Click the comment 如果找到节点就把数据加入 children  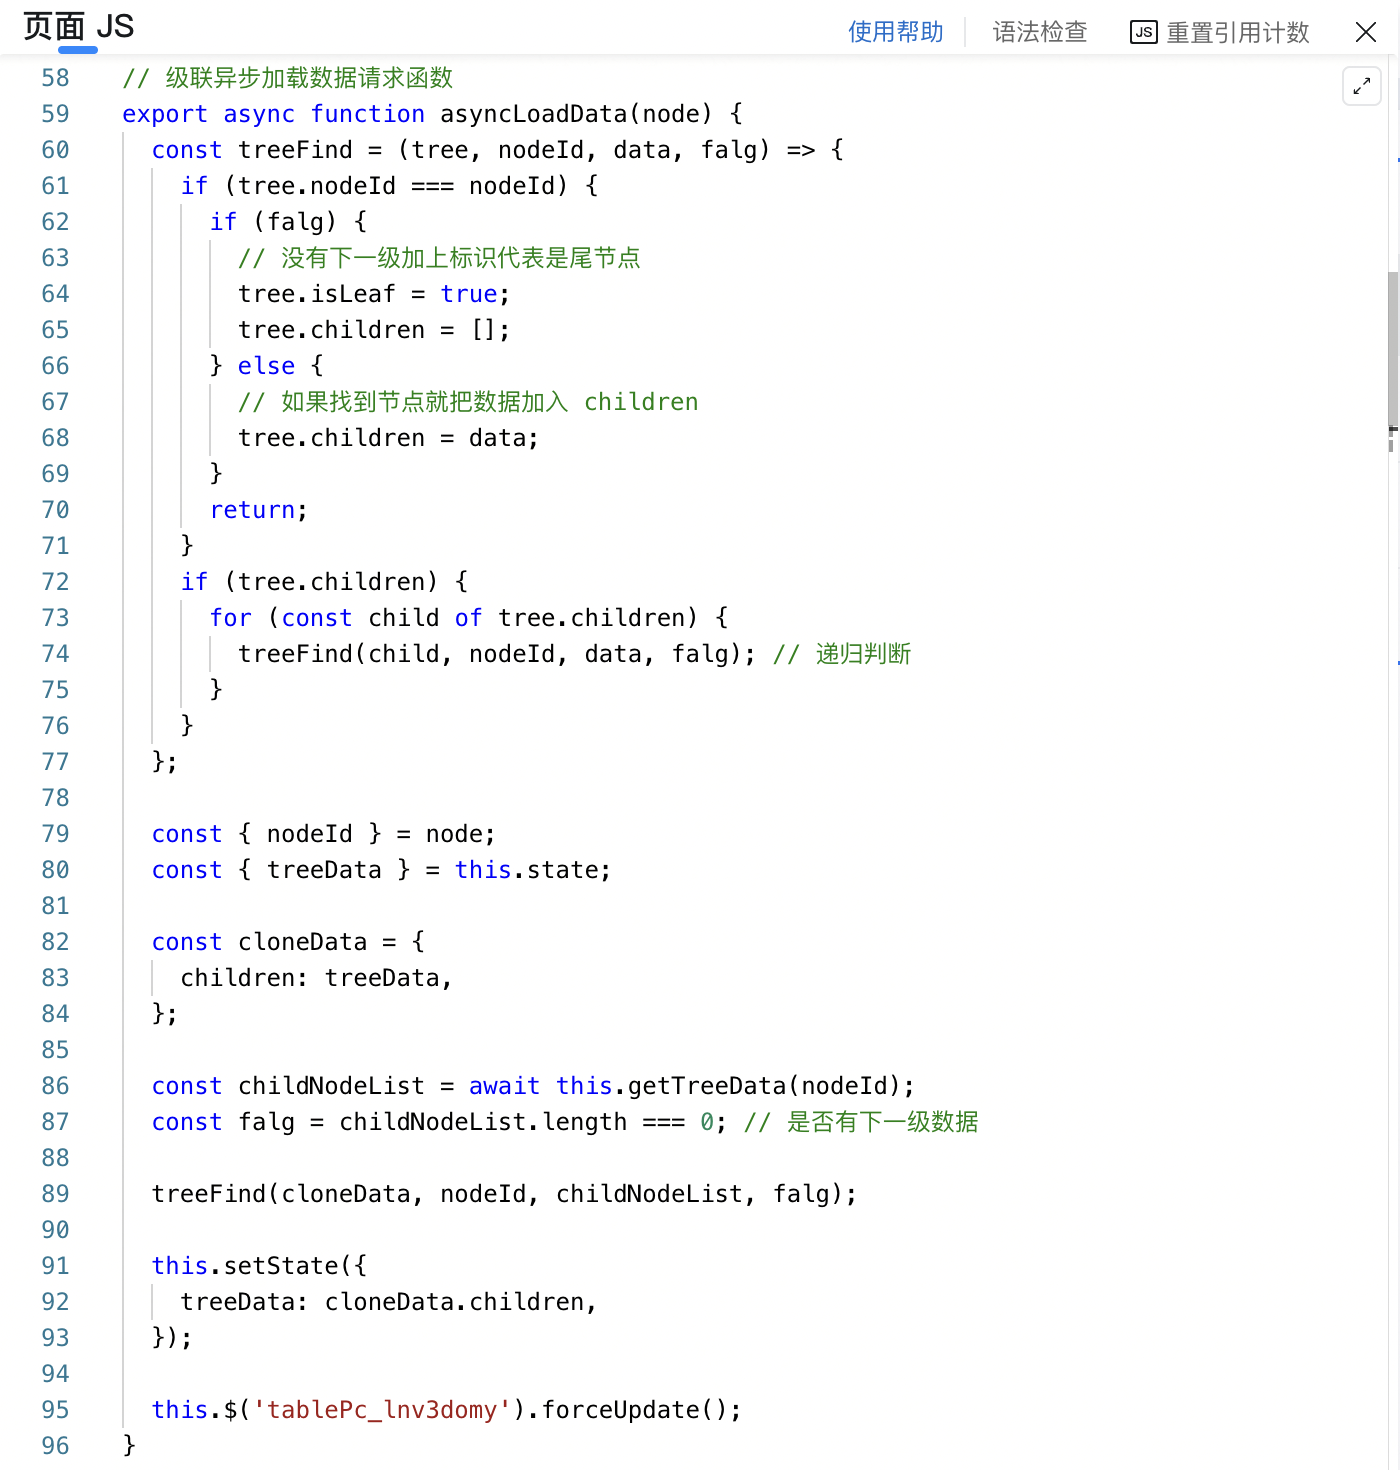click(x=468, y=402)
